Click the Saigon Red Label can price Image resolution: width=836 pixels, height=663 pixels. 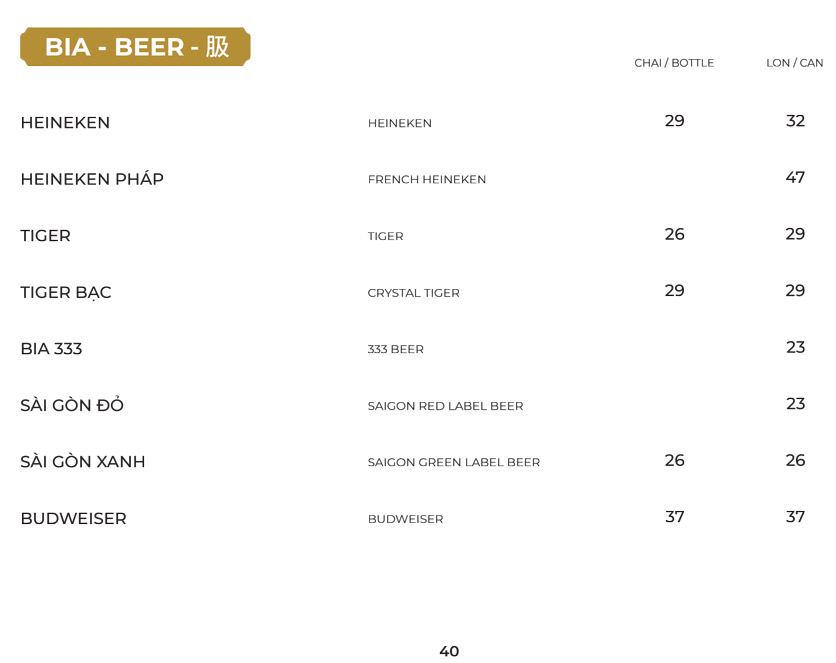795,404
